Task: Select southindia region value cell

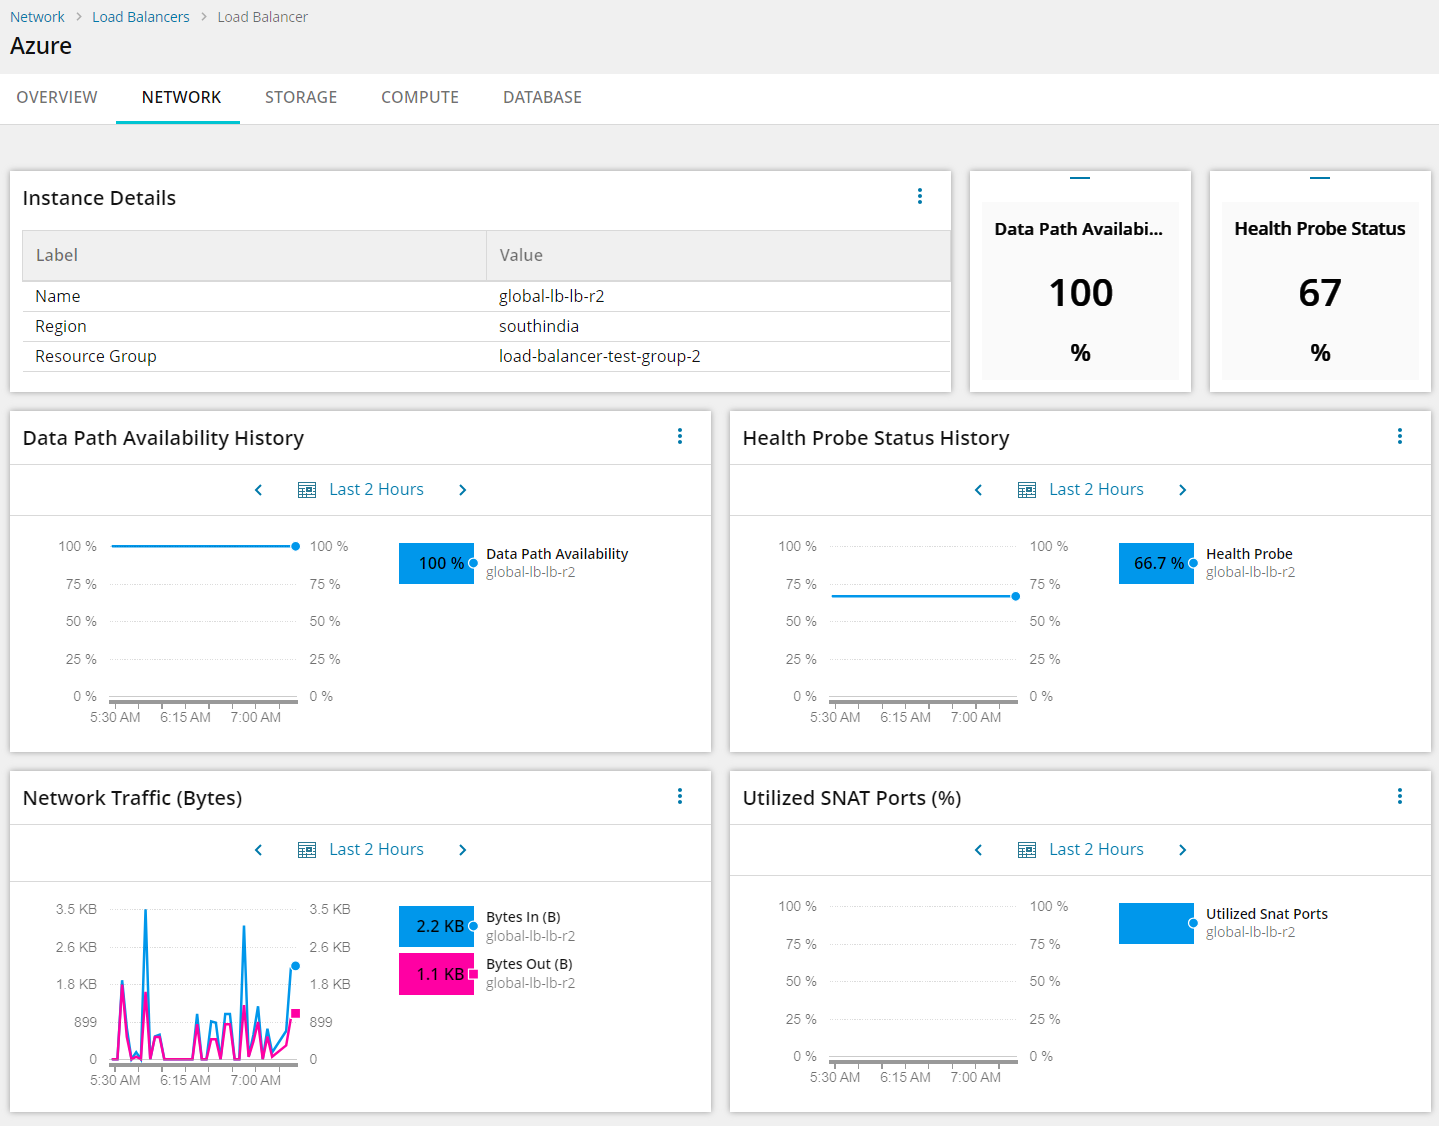Action: pos(719,326)
